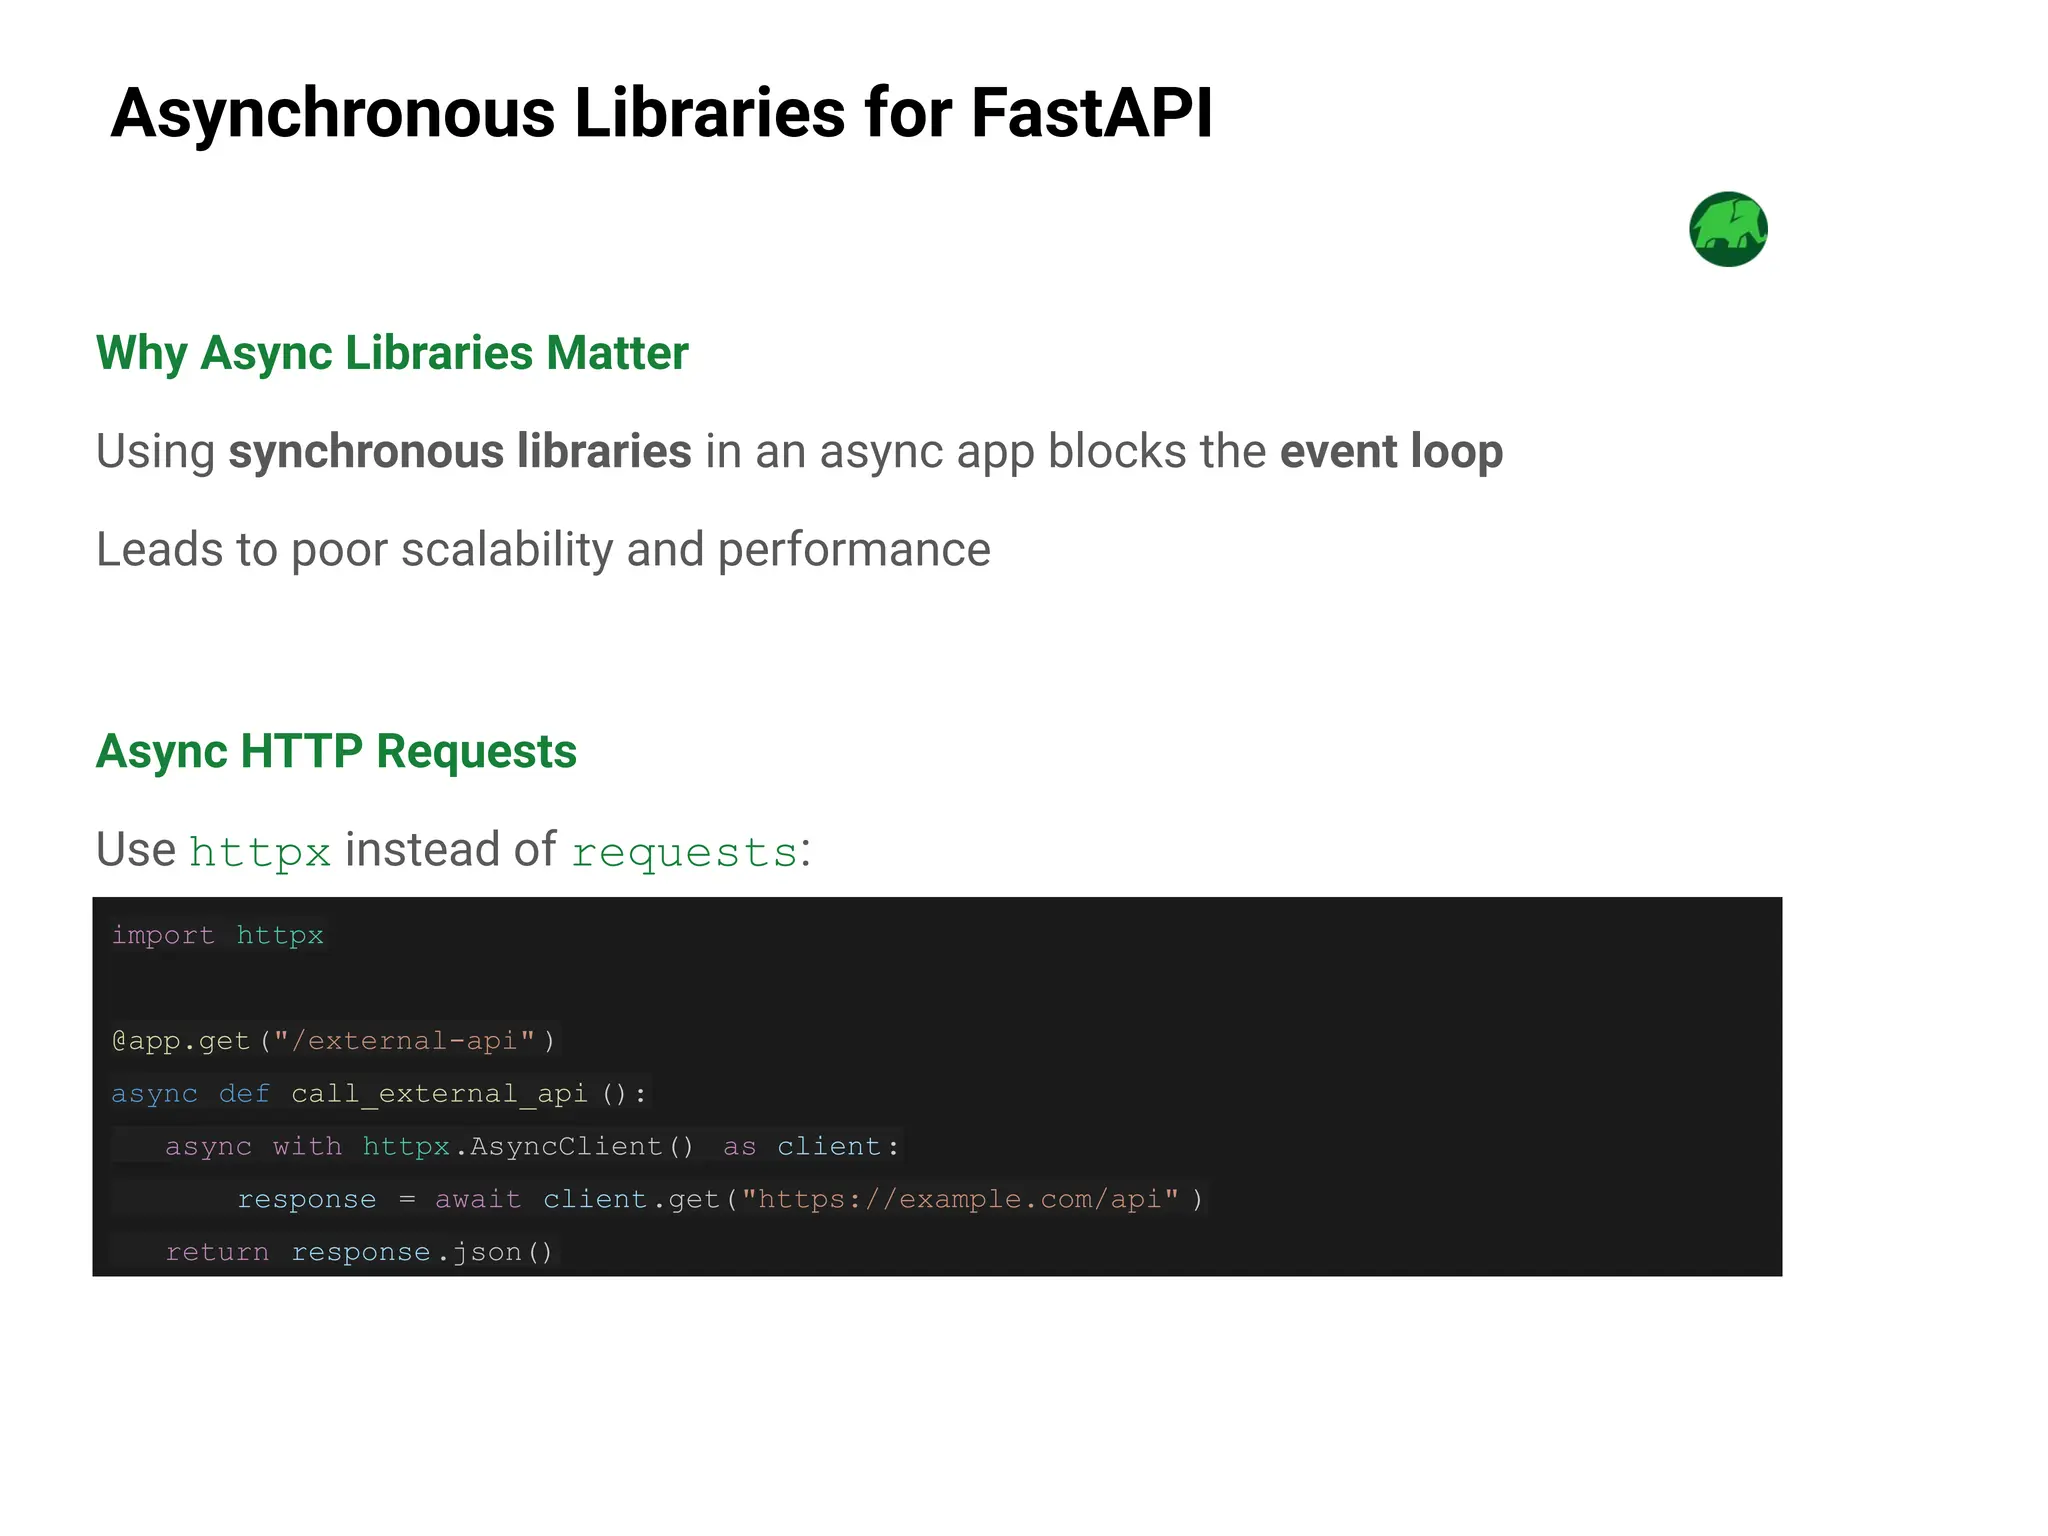Image resolution: width=2048 pixels, height=1536 pixels.
Task: Click the green elephant logo icon
Action: (1728, 229)
